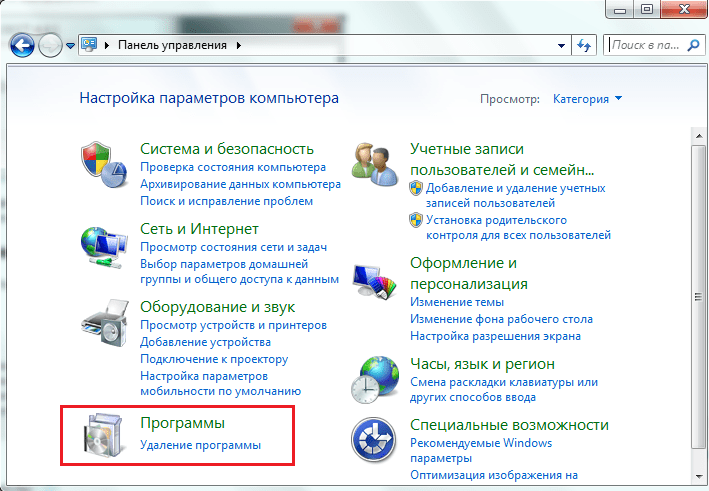This screenshot has width=709, height=491.
Task: Expand arrow after Панель управления in breadcrumb
Action: pyautogui.click(x=239, y=45)
